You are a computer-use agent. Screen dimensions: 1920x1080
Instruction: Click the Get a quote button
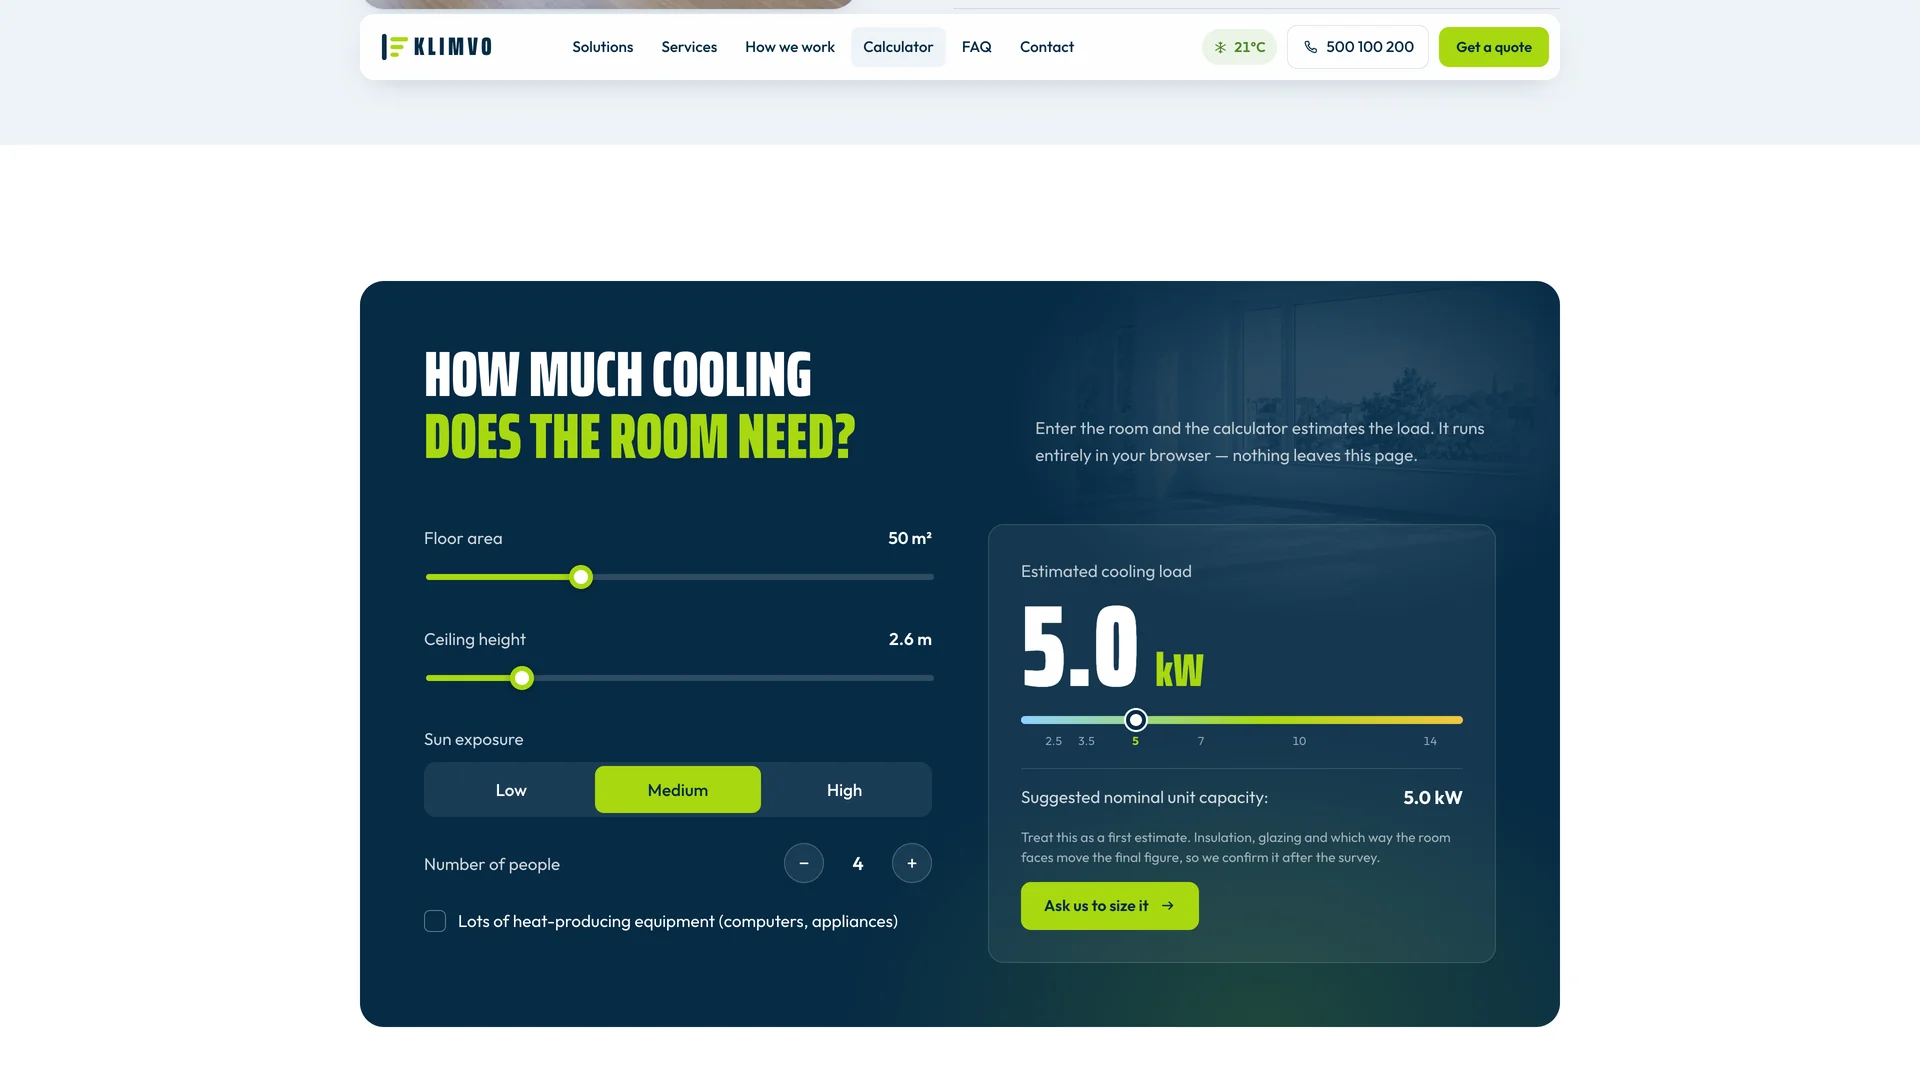pyautogui.click(x=1493, y=47)
